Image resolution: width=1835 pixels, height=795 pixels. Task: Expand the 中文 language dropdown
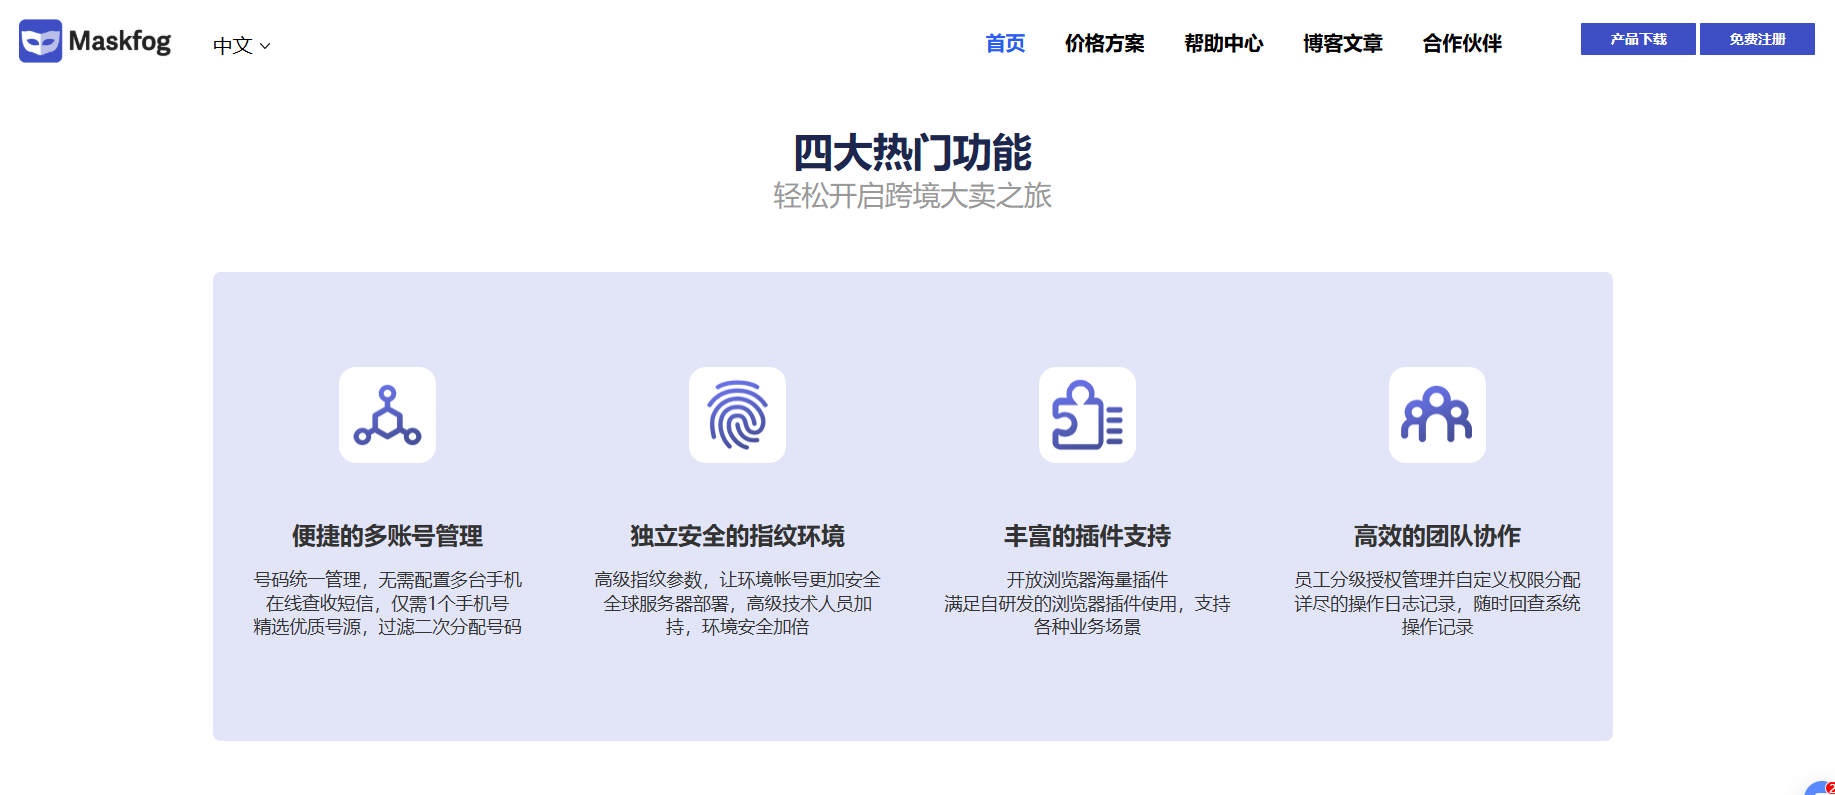242,46
